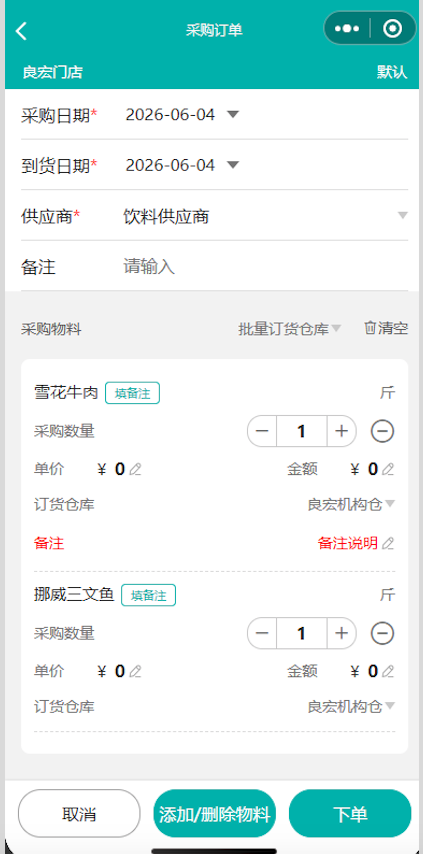Edit the unit price pencil for 雪花牛肉
This screenshot has height=854, width=423.
(136, 469)
